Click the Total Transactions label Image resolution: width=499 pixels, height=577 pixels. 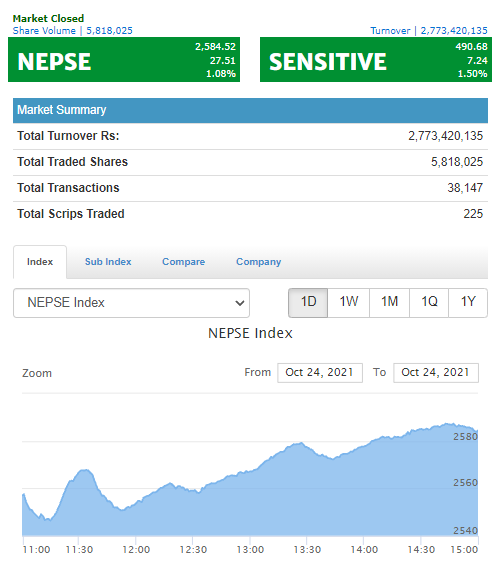click(x=68, y=188)
